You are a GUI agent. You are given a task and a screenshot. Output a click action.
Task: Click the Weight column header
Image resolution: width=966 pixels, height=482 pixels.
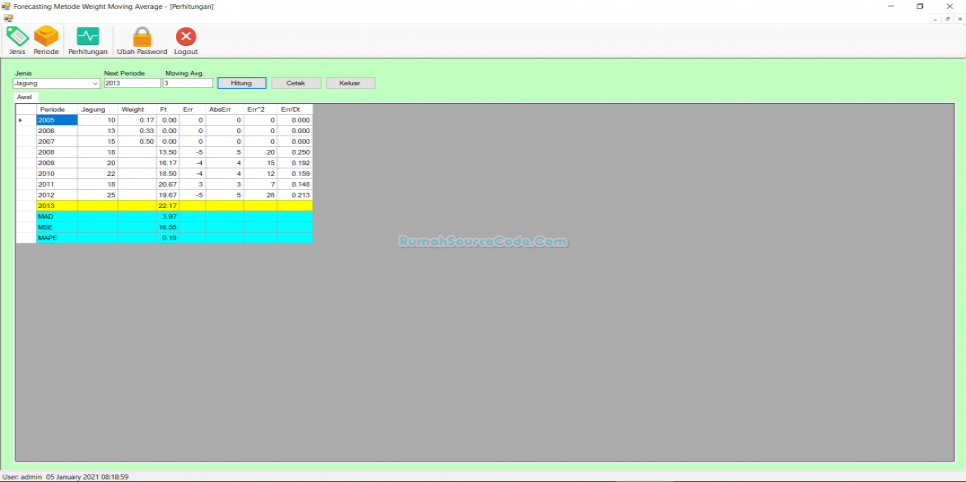click(133, 109)
